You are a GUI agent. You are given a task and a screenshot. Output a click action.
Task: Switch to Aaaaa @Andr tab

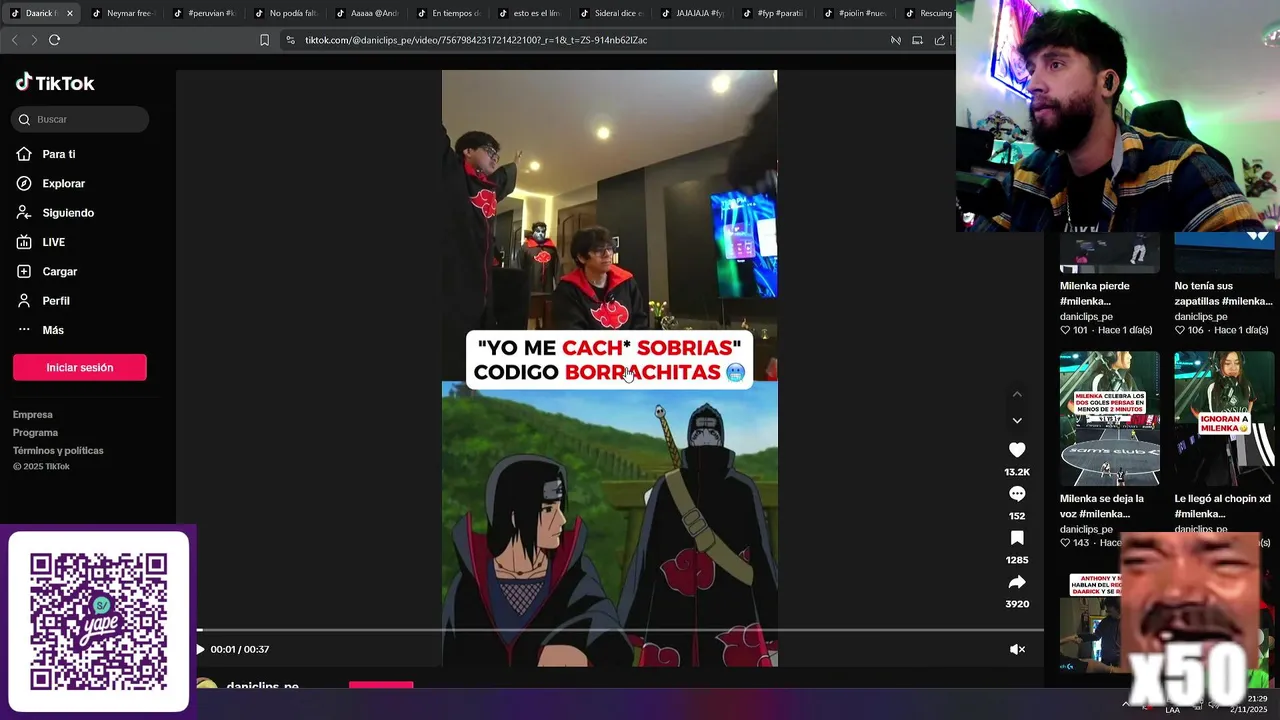click(x=368, y=14)
